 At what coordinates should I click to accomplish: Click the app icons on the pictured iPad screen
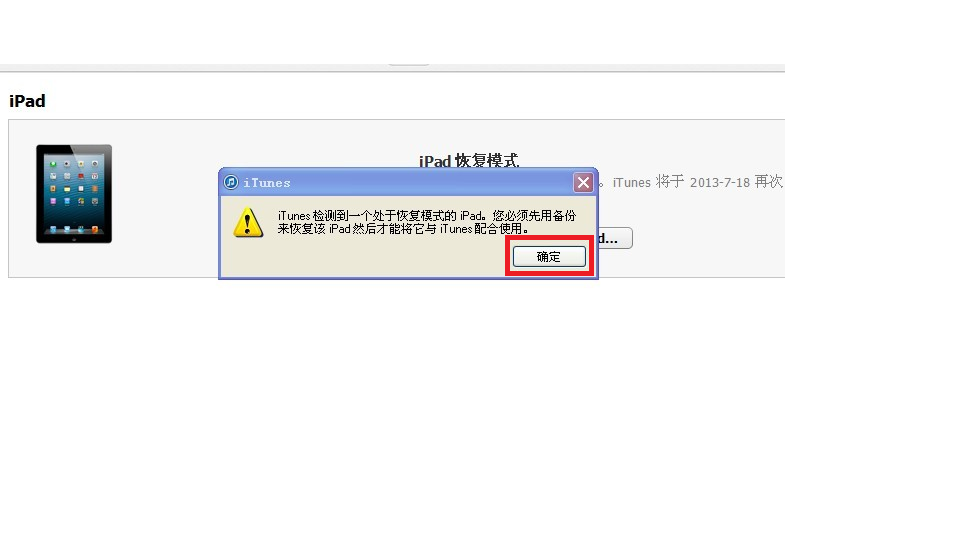tap(74, 184)
